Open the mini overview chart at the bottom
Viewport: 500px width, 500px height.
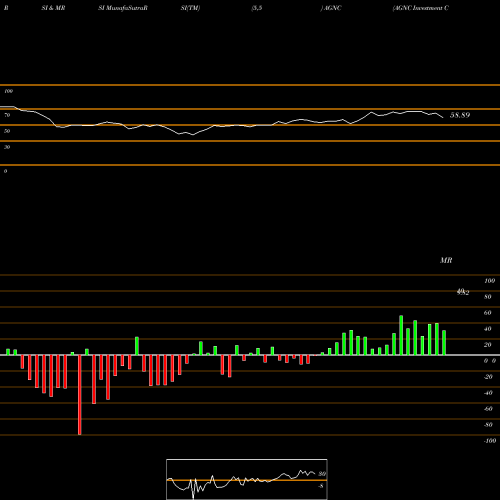click(247, 479)
